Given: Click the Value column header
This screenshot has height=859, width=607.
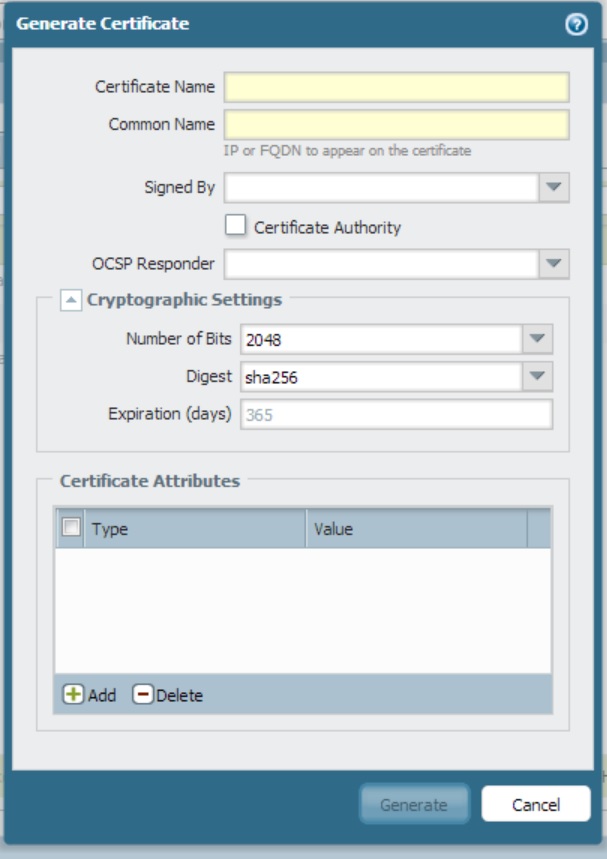Looking at the screenshot, I should pyautogui.click(x=415, y=529).
